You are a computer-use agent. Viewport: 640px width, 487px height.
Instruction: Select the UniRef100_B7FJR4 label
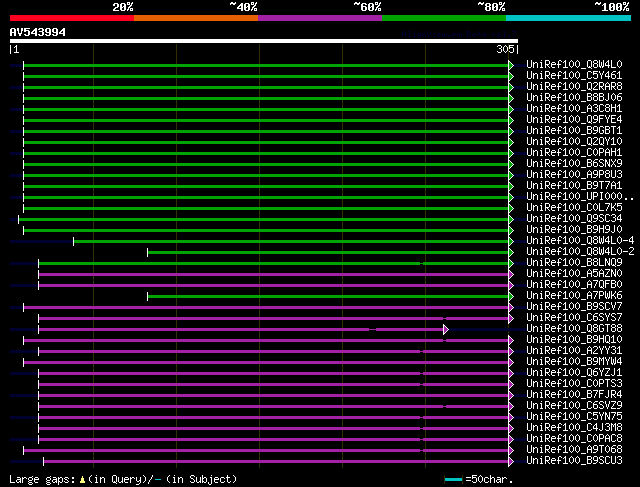[x=574, y=395]
